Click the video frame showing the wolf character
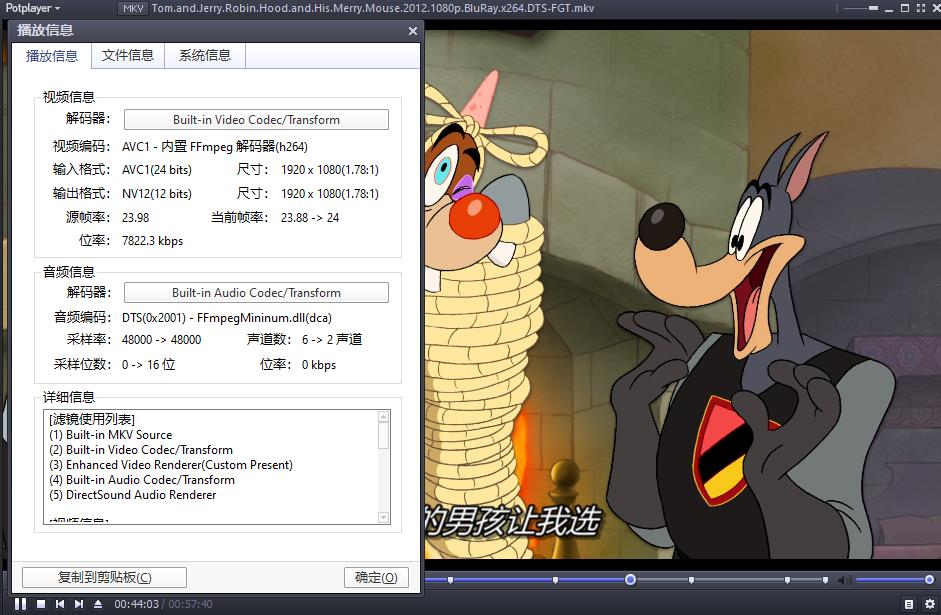Viewport: 941px width, 615px height. coord(682,294)
